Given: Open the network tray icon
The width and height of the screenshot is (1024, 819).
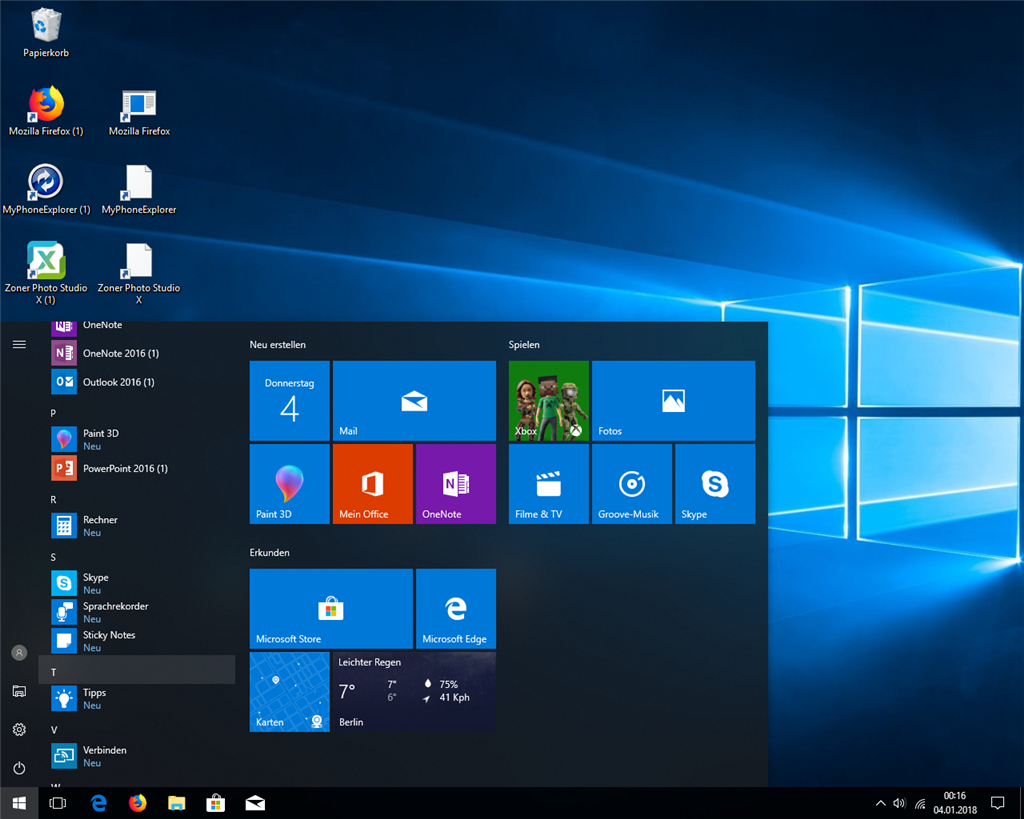Looking at the screenshot, I should pyautogui.click(x=920, y=803).
